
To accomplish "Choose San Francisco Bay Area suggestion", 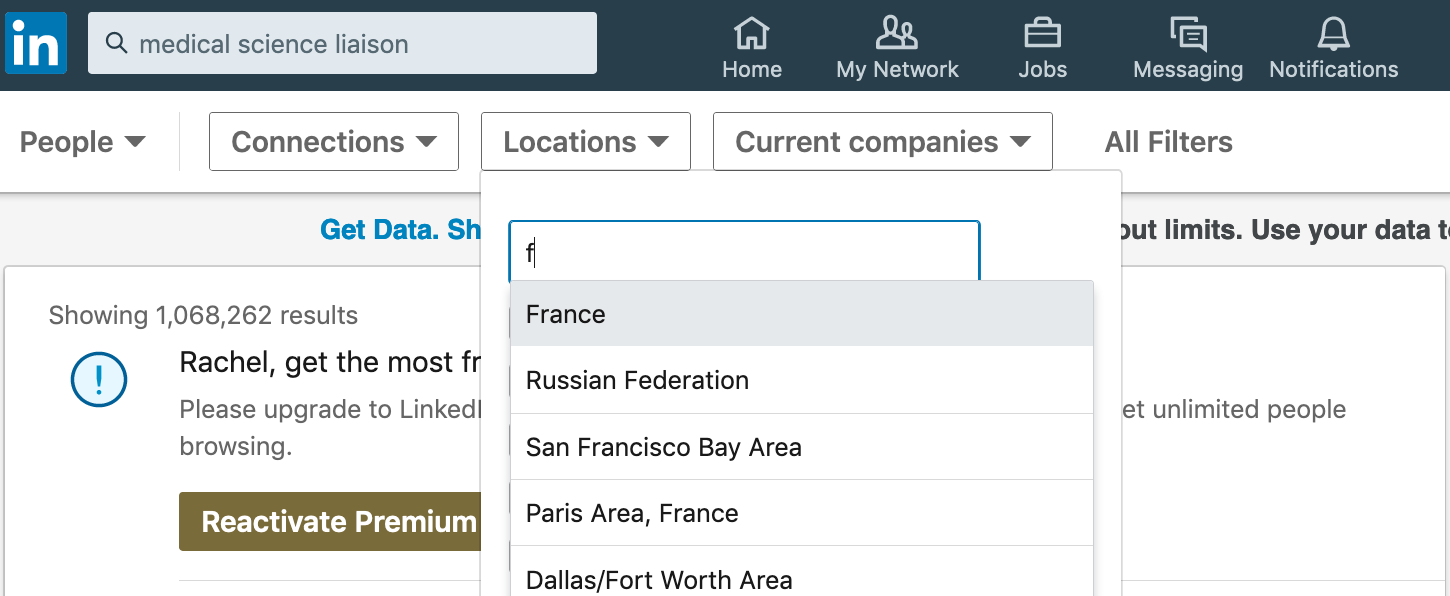I will pos(802,447).
